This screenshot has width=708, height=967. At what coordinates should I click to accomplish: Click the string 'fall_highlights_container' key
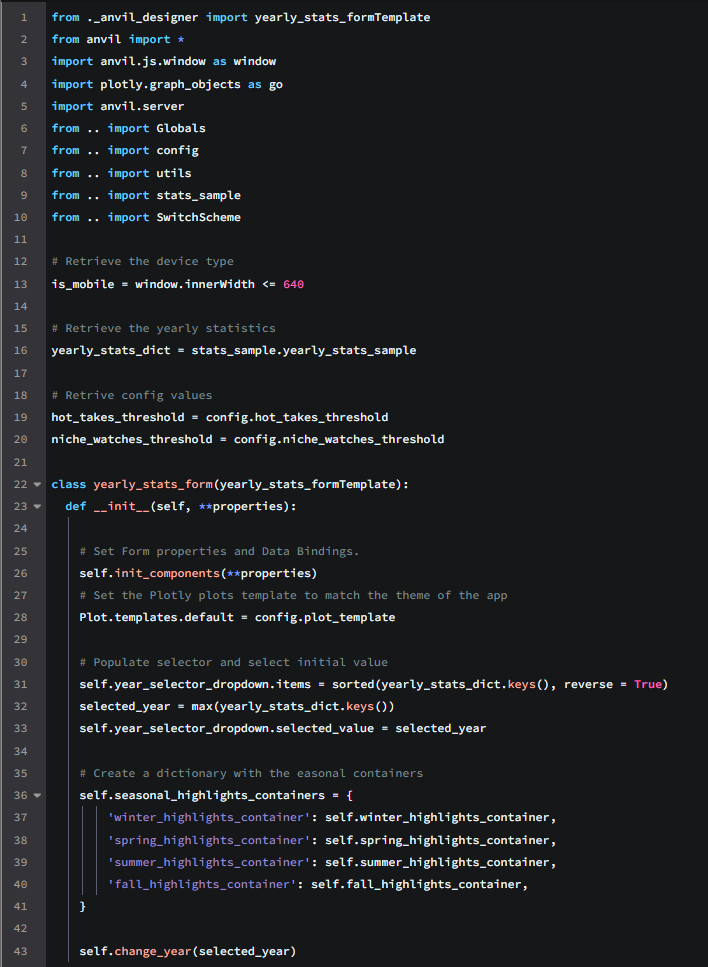pos(202,884)
